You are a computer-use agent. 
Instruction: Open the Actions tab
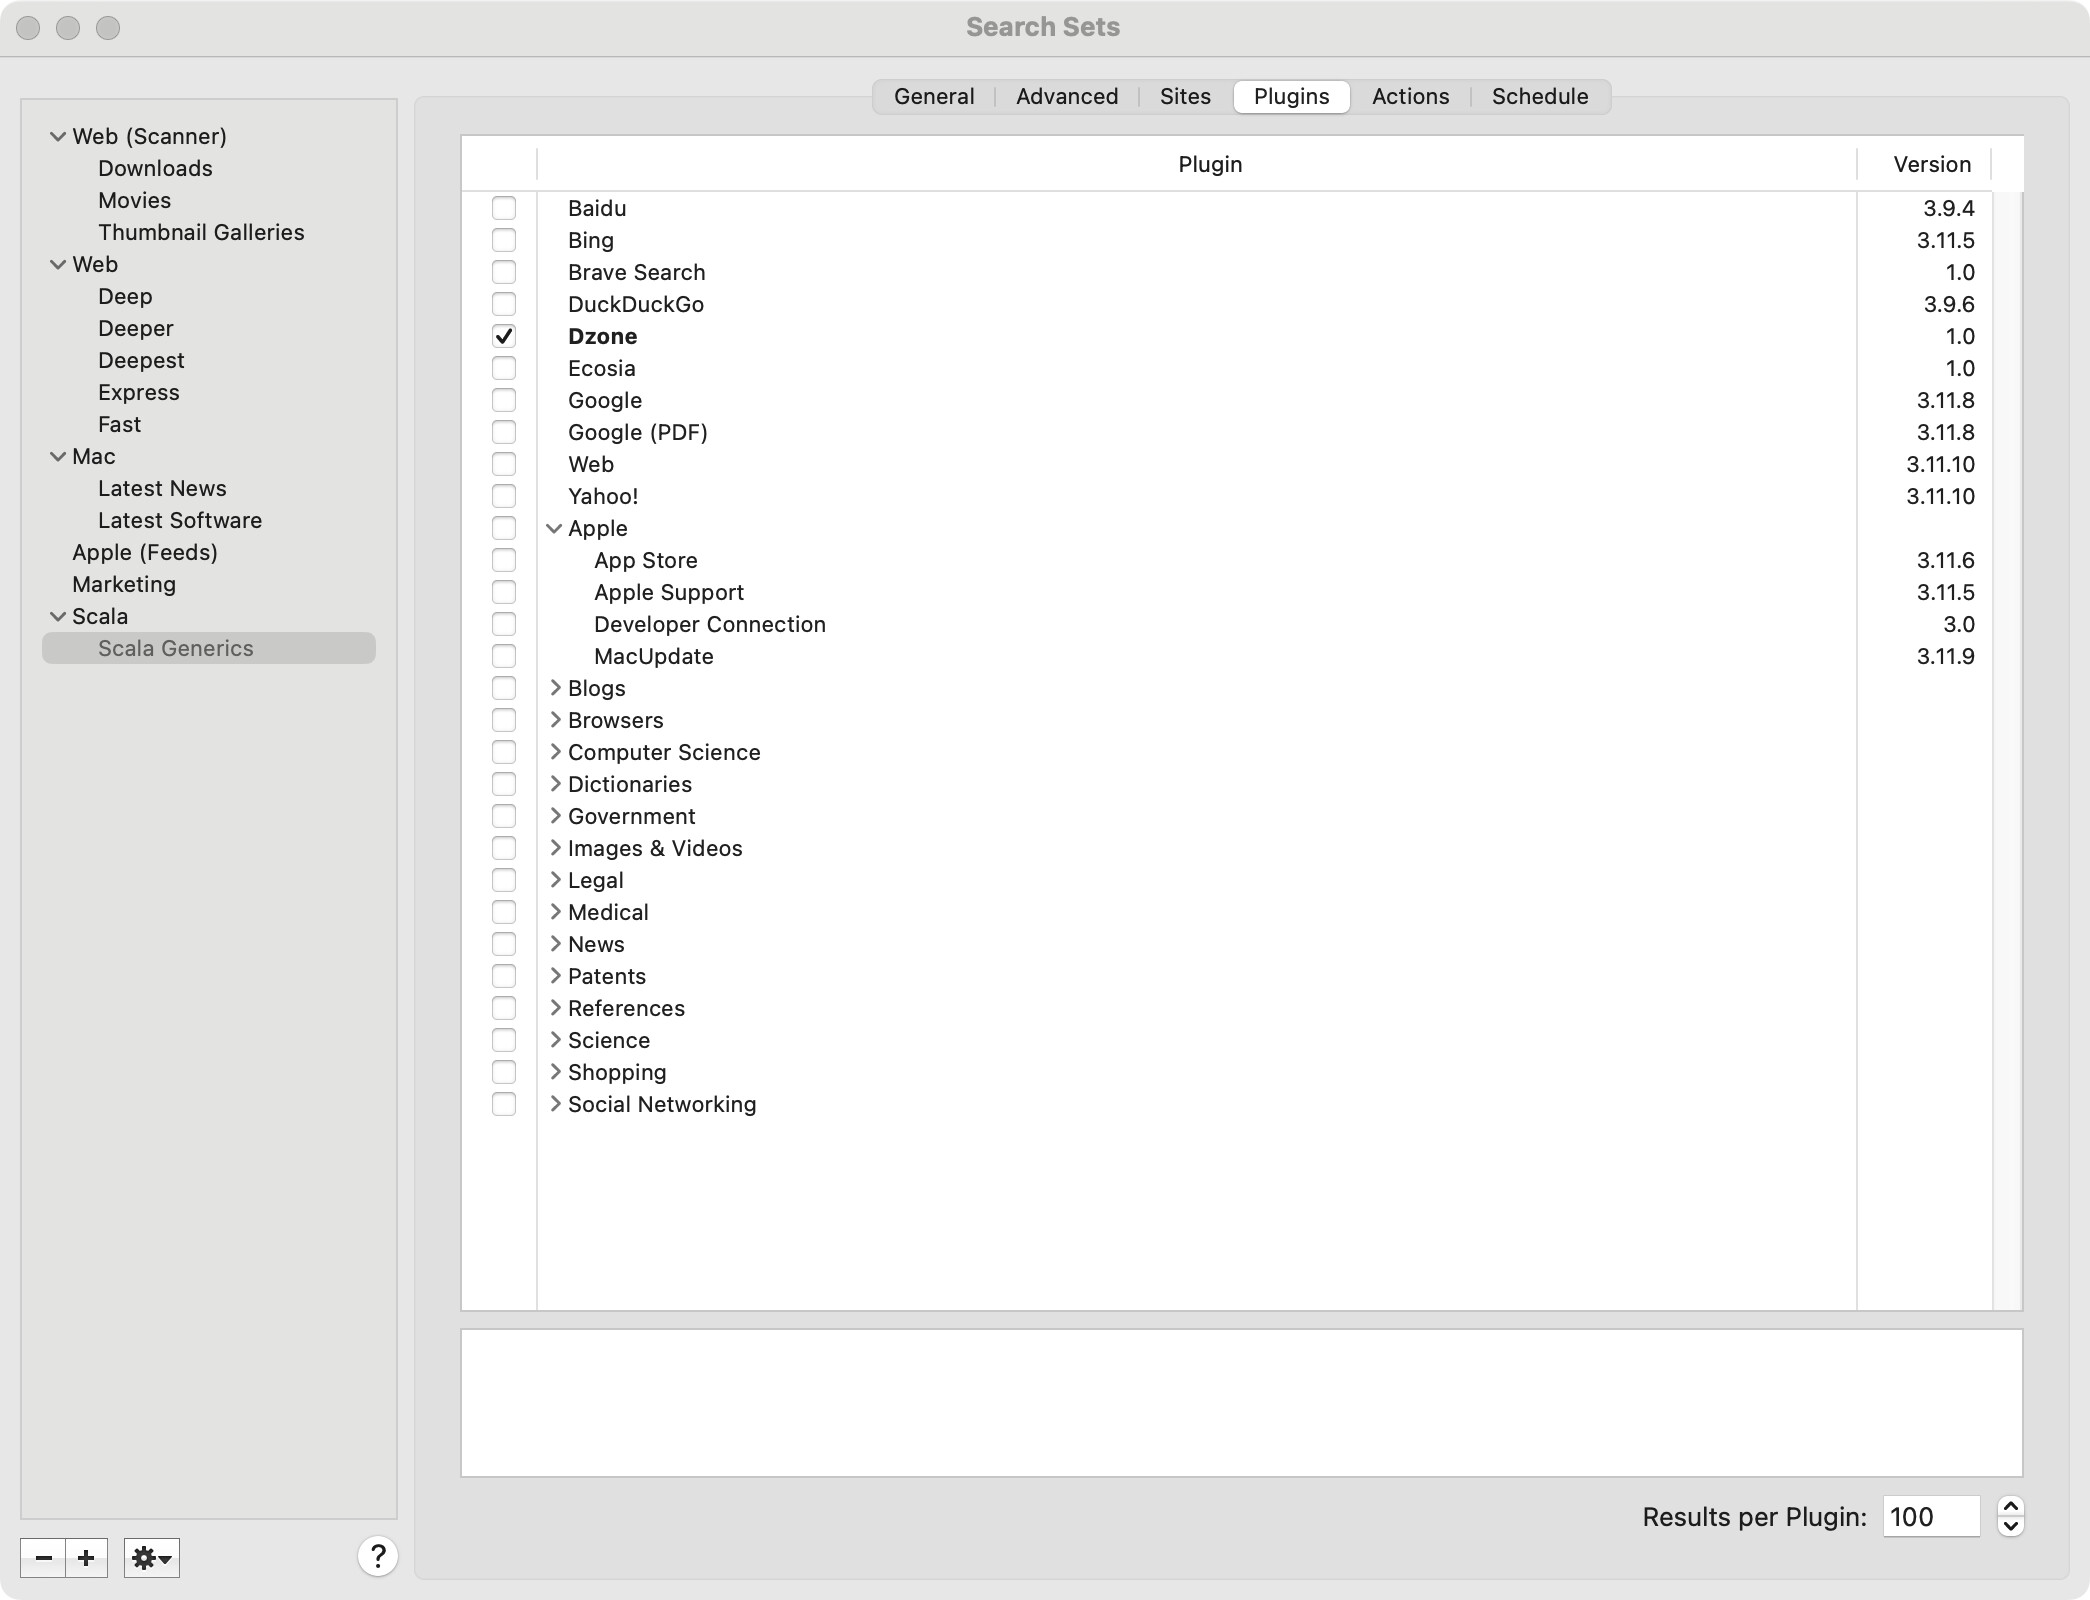[1410, 97]
